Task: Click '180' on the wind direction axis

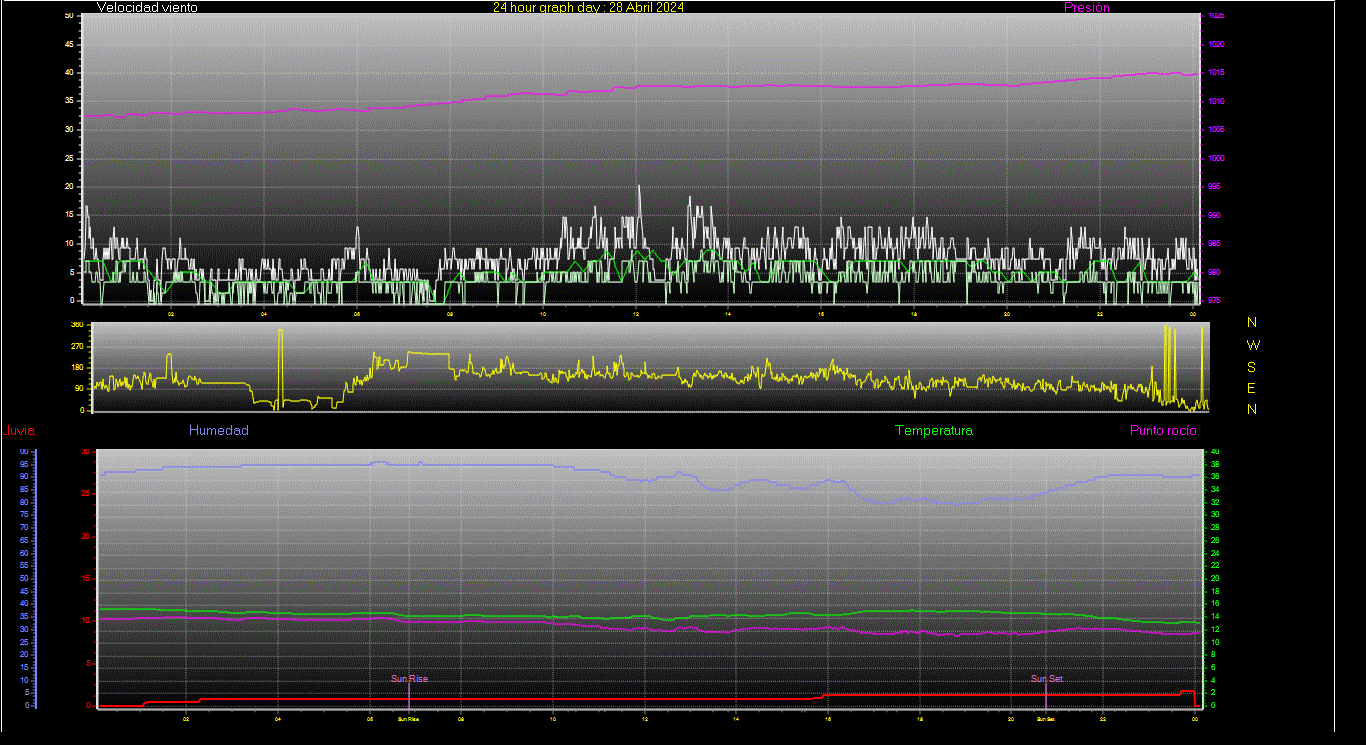Action: coord(77,368)
